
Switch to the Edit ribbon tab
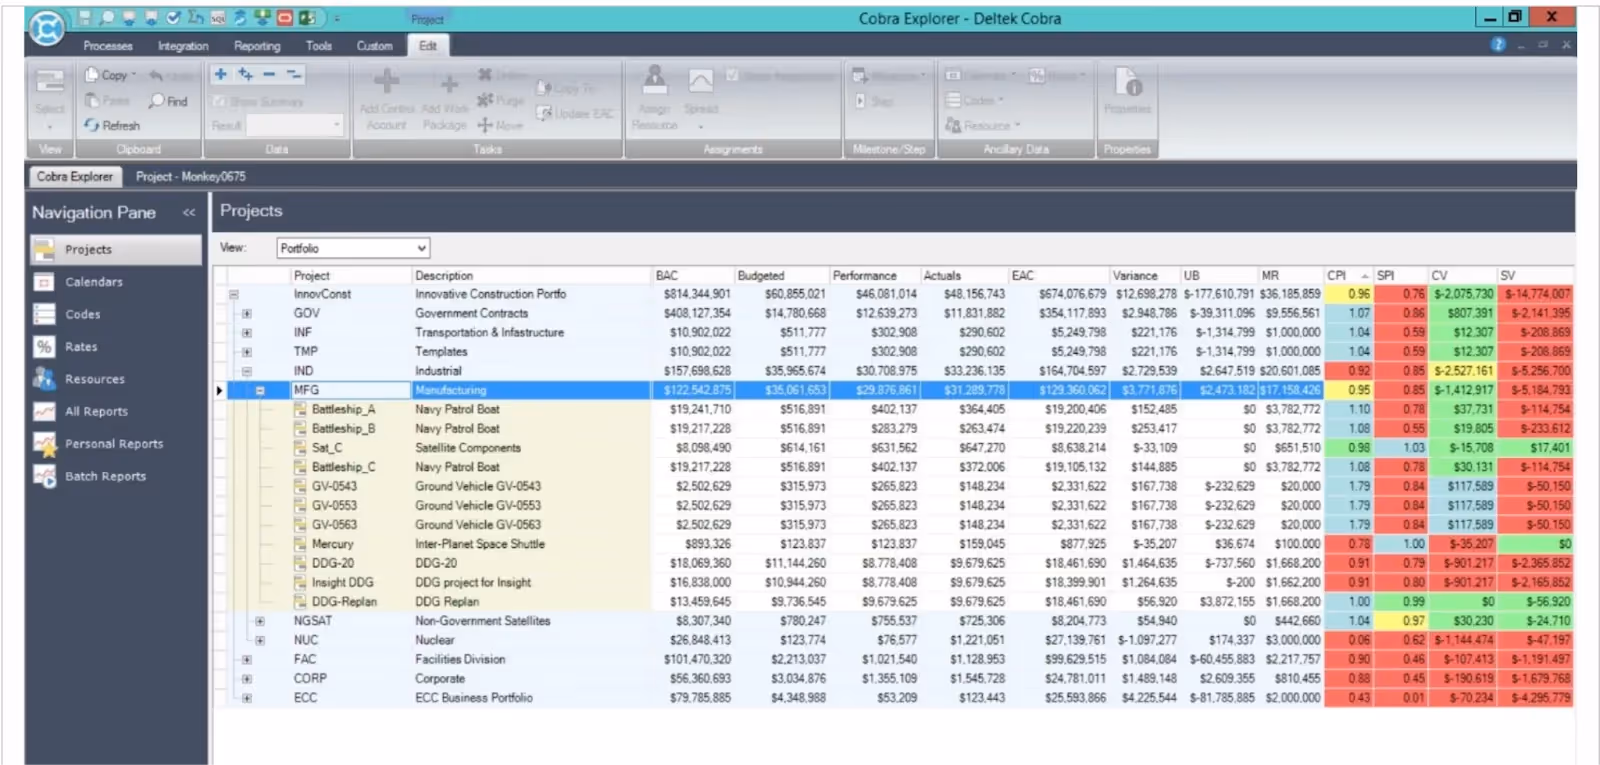pos(428,46)
